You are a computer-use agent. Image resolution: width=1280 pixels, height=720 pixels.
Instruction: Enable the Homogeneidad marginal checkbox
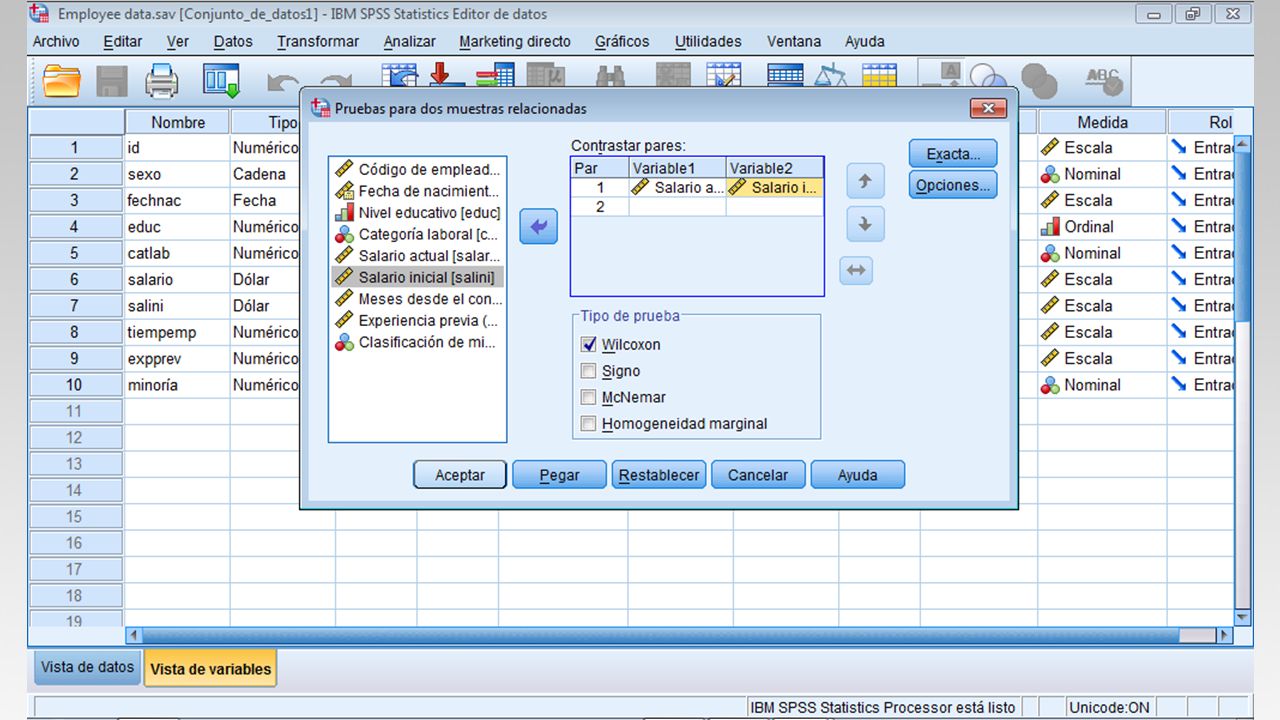tap(588, 424)
